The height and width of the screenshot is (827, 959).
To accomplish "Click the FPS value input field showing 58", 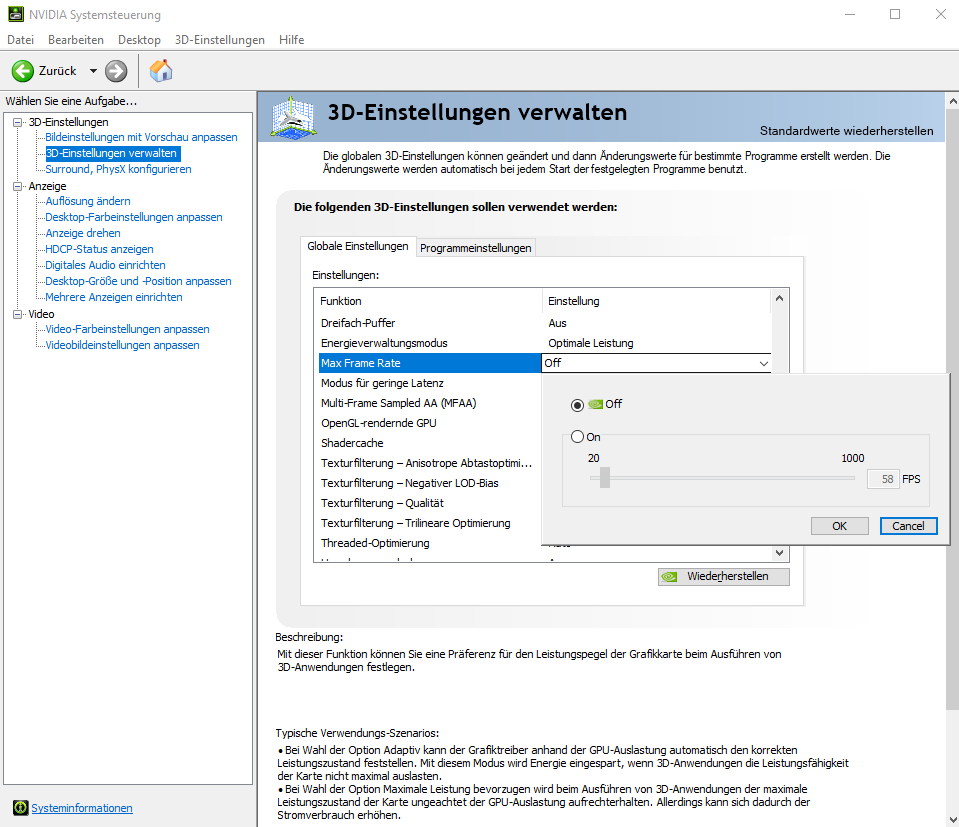I will coord(883,479).
